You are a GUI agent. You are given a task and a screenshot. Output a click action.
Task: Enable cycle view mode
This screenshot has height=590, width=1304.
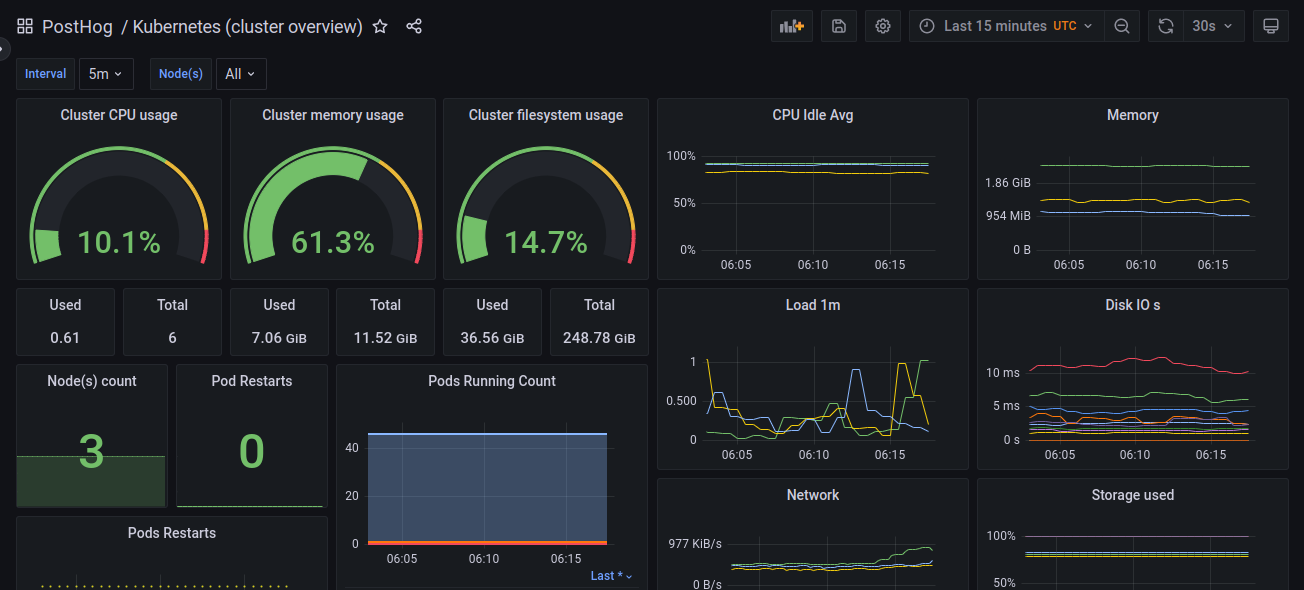(1270, 25)
